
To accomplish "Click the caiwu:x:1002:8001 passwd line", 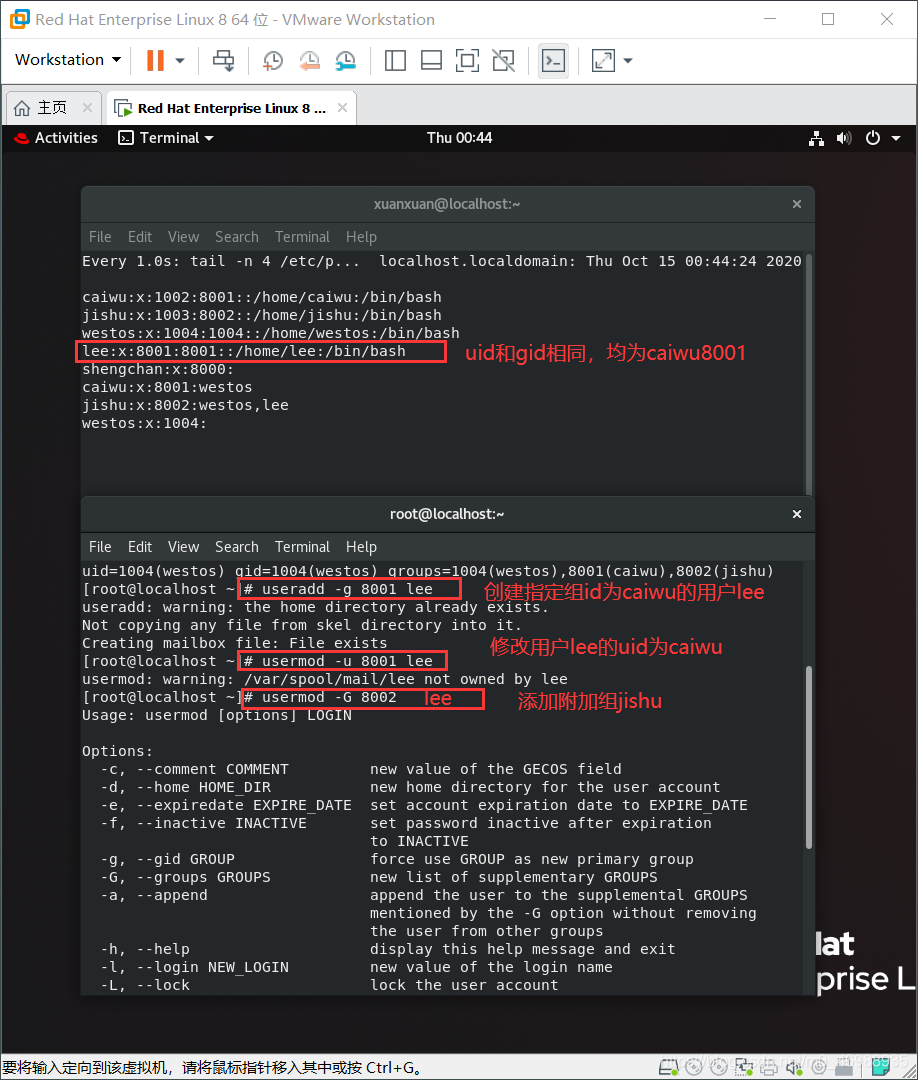I will click(262, 298).
